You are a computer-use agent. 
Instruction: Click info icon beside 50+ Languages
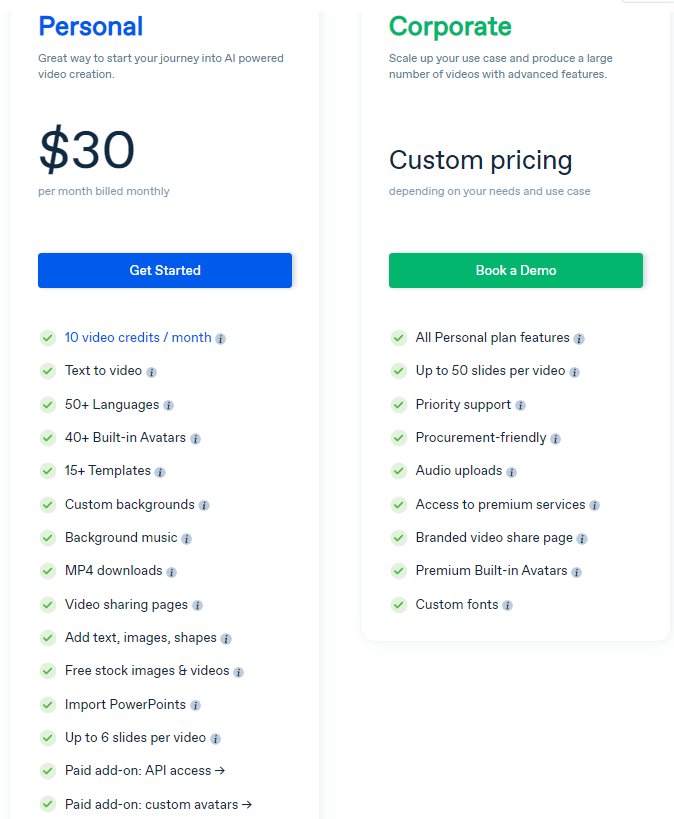168,405
